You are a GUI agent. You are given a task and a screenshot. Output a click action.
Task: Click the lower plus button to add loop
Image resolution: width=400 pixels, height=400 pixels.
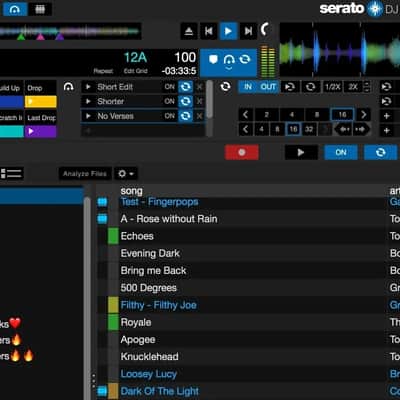pyautogui.click(x=386, y=130)
